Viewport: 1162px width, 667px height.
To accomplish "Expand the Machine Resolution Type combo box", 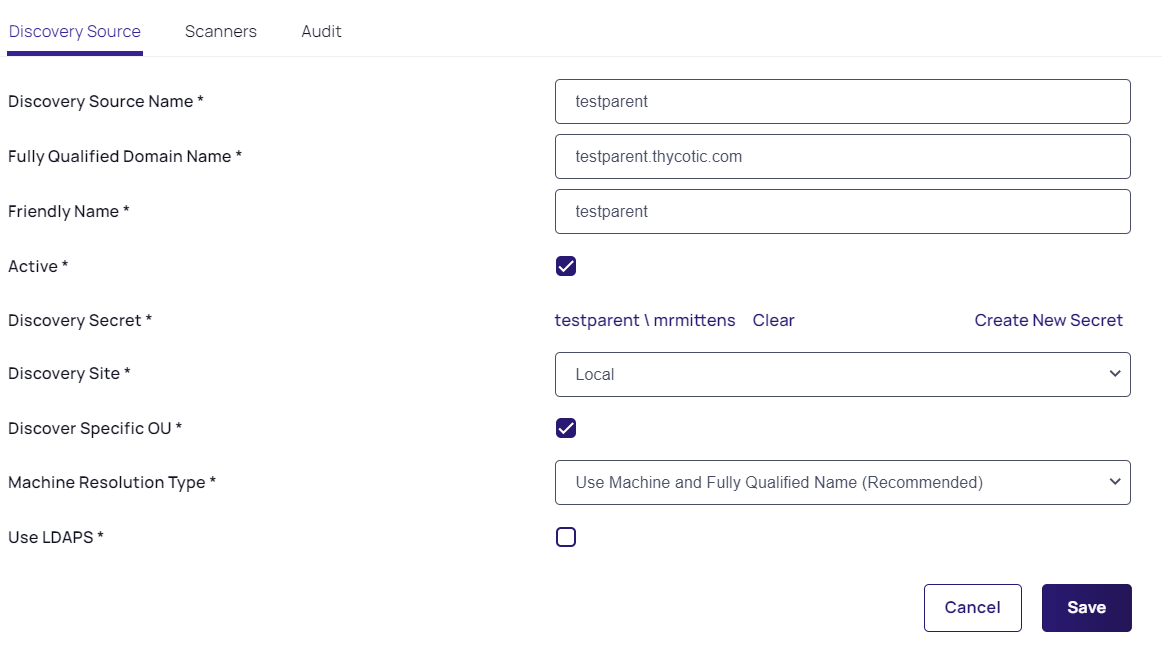I will (x=842, y=482).
